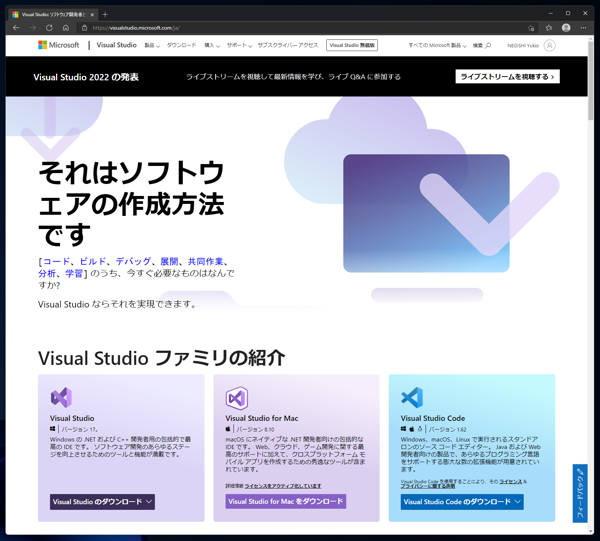
Task: Click the 学習 link
Action: (74, 273)
